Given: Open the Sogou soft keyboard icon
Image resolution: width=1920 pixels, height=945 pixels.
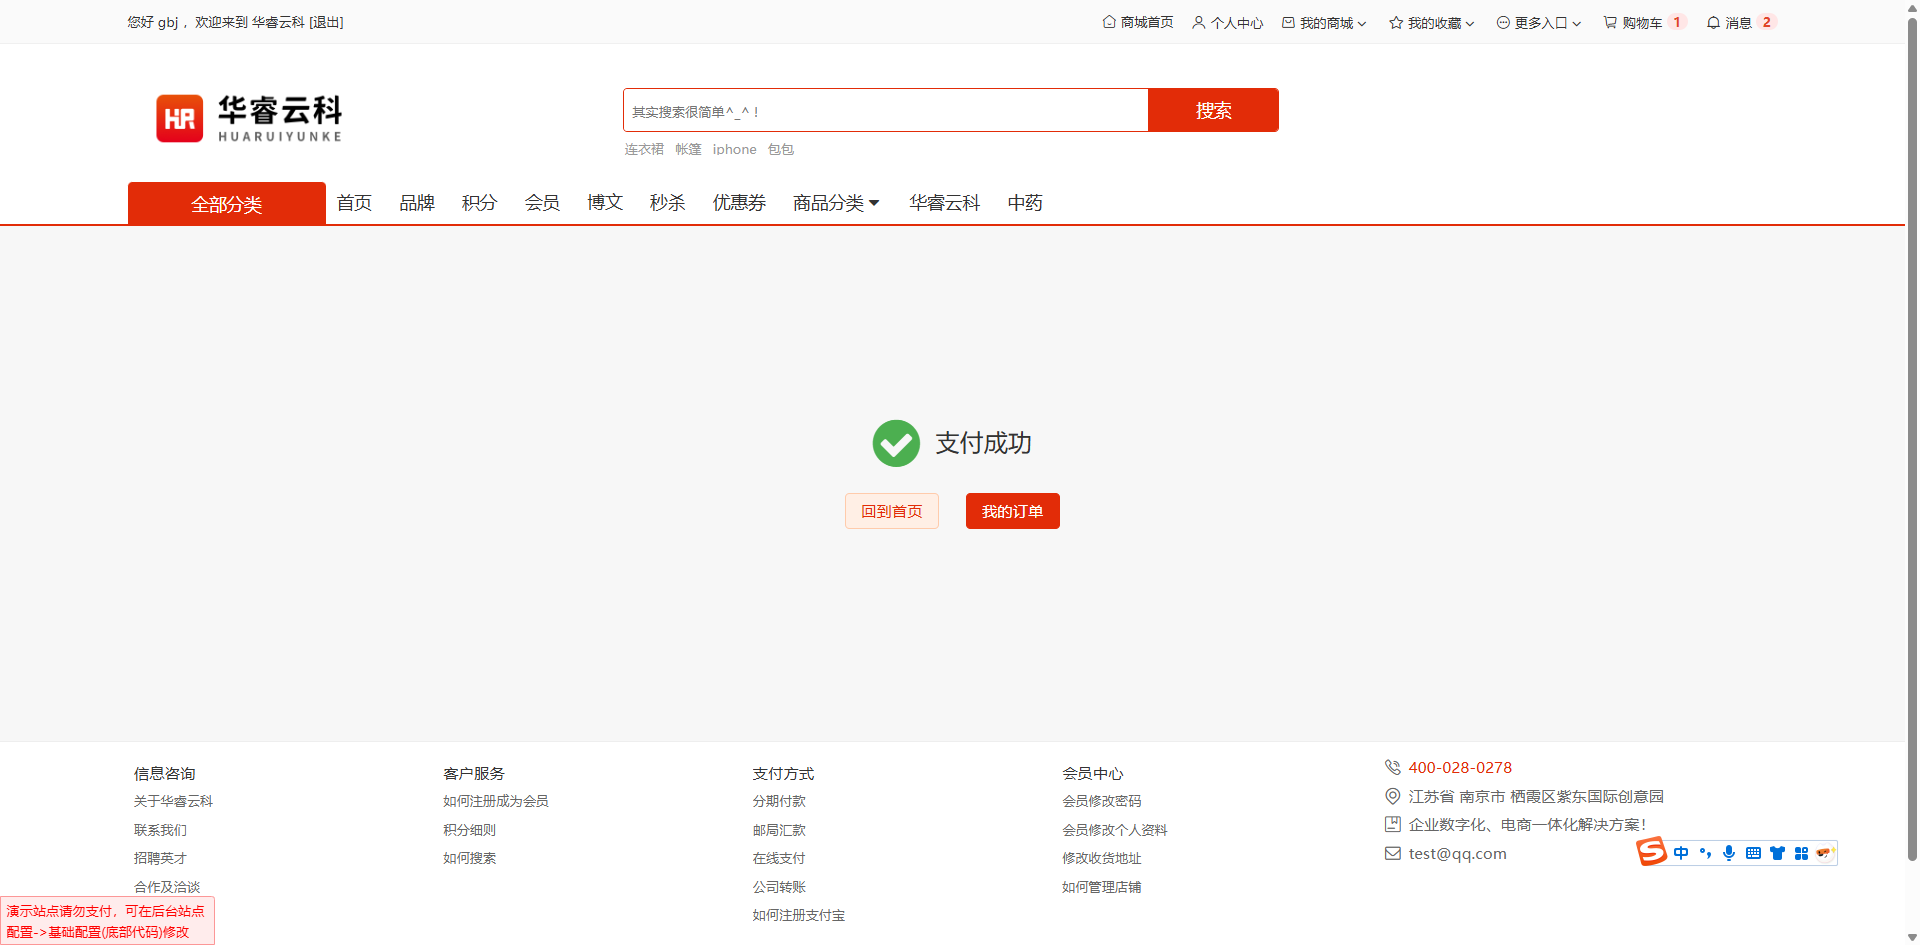Looking at the screenshot, I should [1753, 853].
